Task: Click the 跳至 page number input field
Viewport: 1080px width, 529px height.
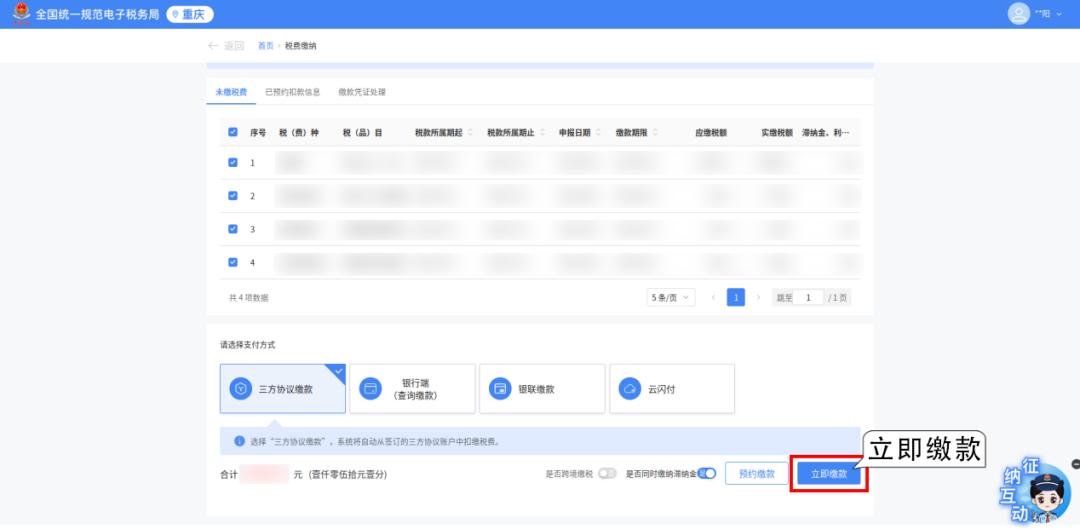Action: coord(808,298)
